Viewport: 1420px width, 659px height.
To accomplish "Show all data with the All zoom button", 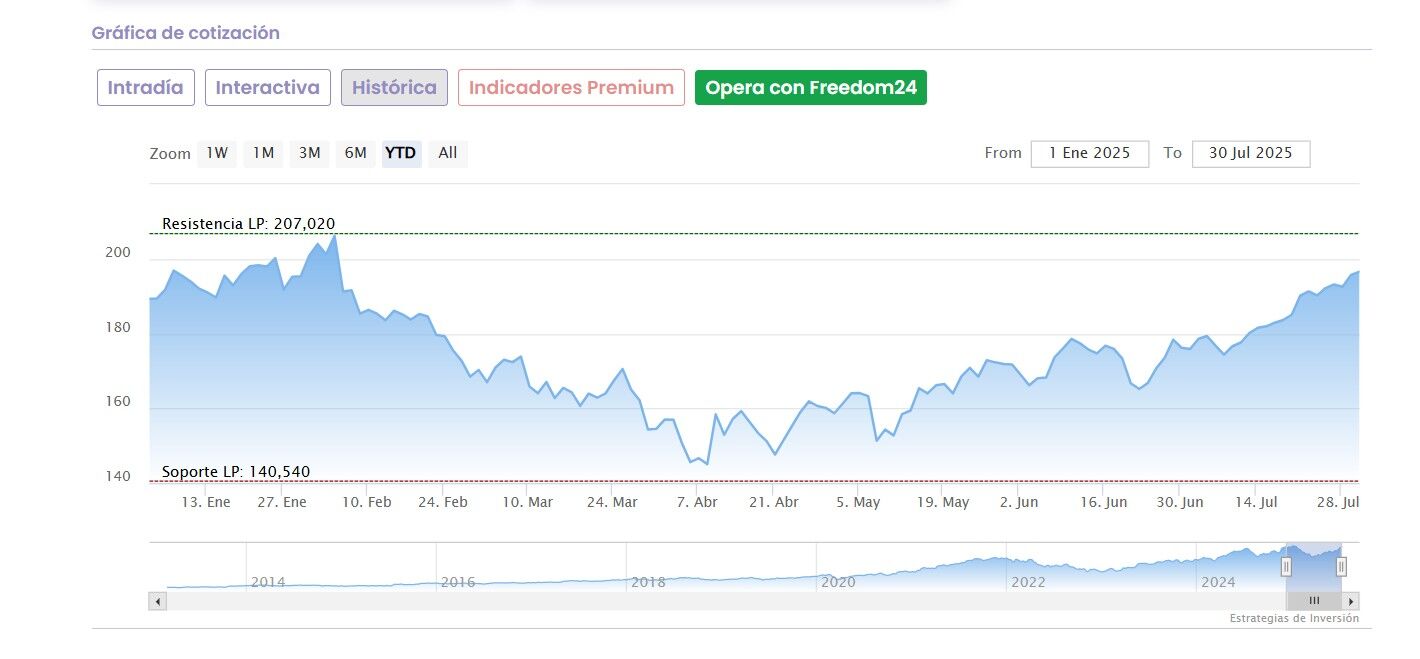I will [x=448, y=153].
